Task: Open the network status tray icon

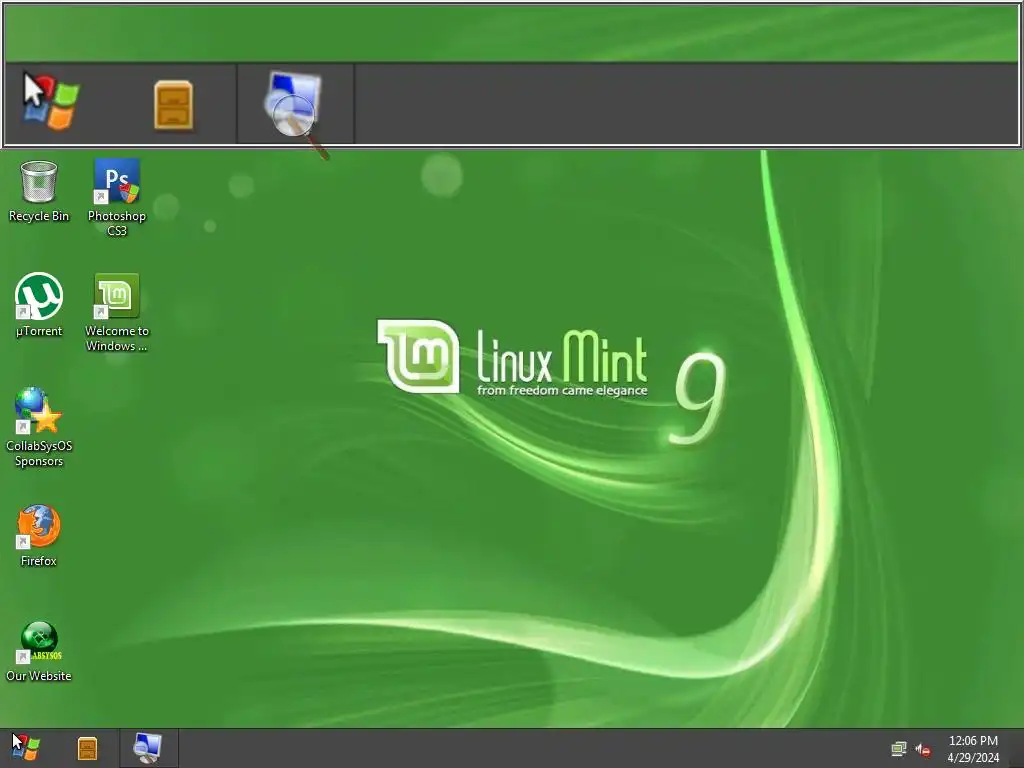Action: pyautogui.click(x=899, y=749)
